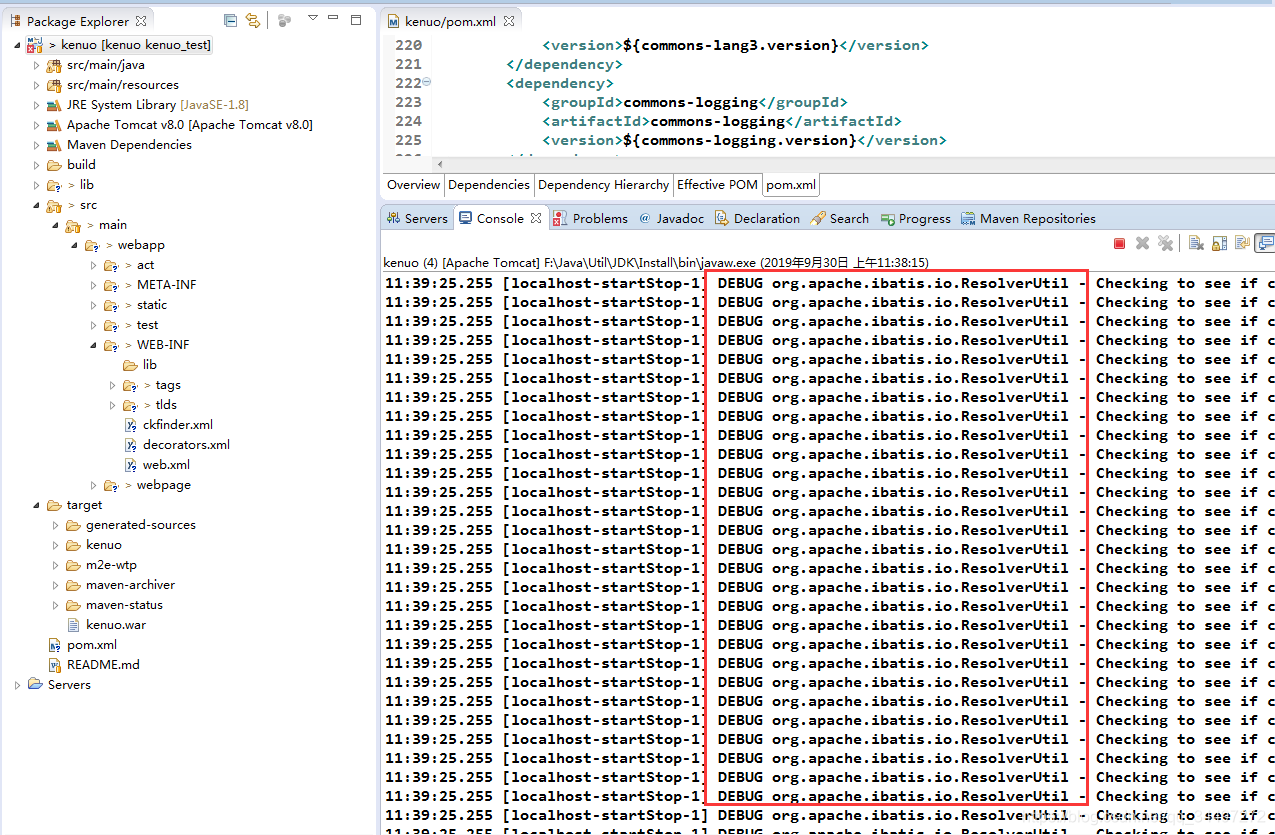This screenshot has width=1275, height=835.
Task: Open the Javadoc tab
Action: [671, 218]
